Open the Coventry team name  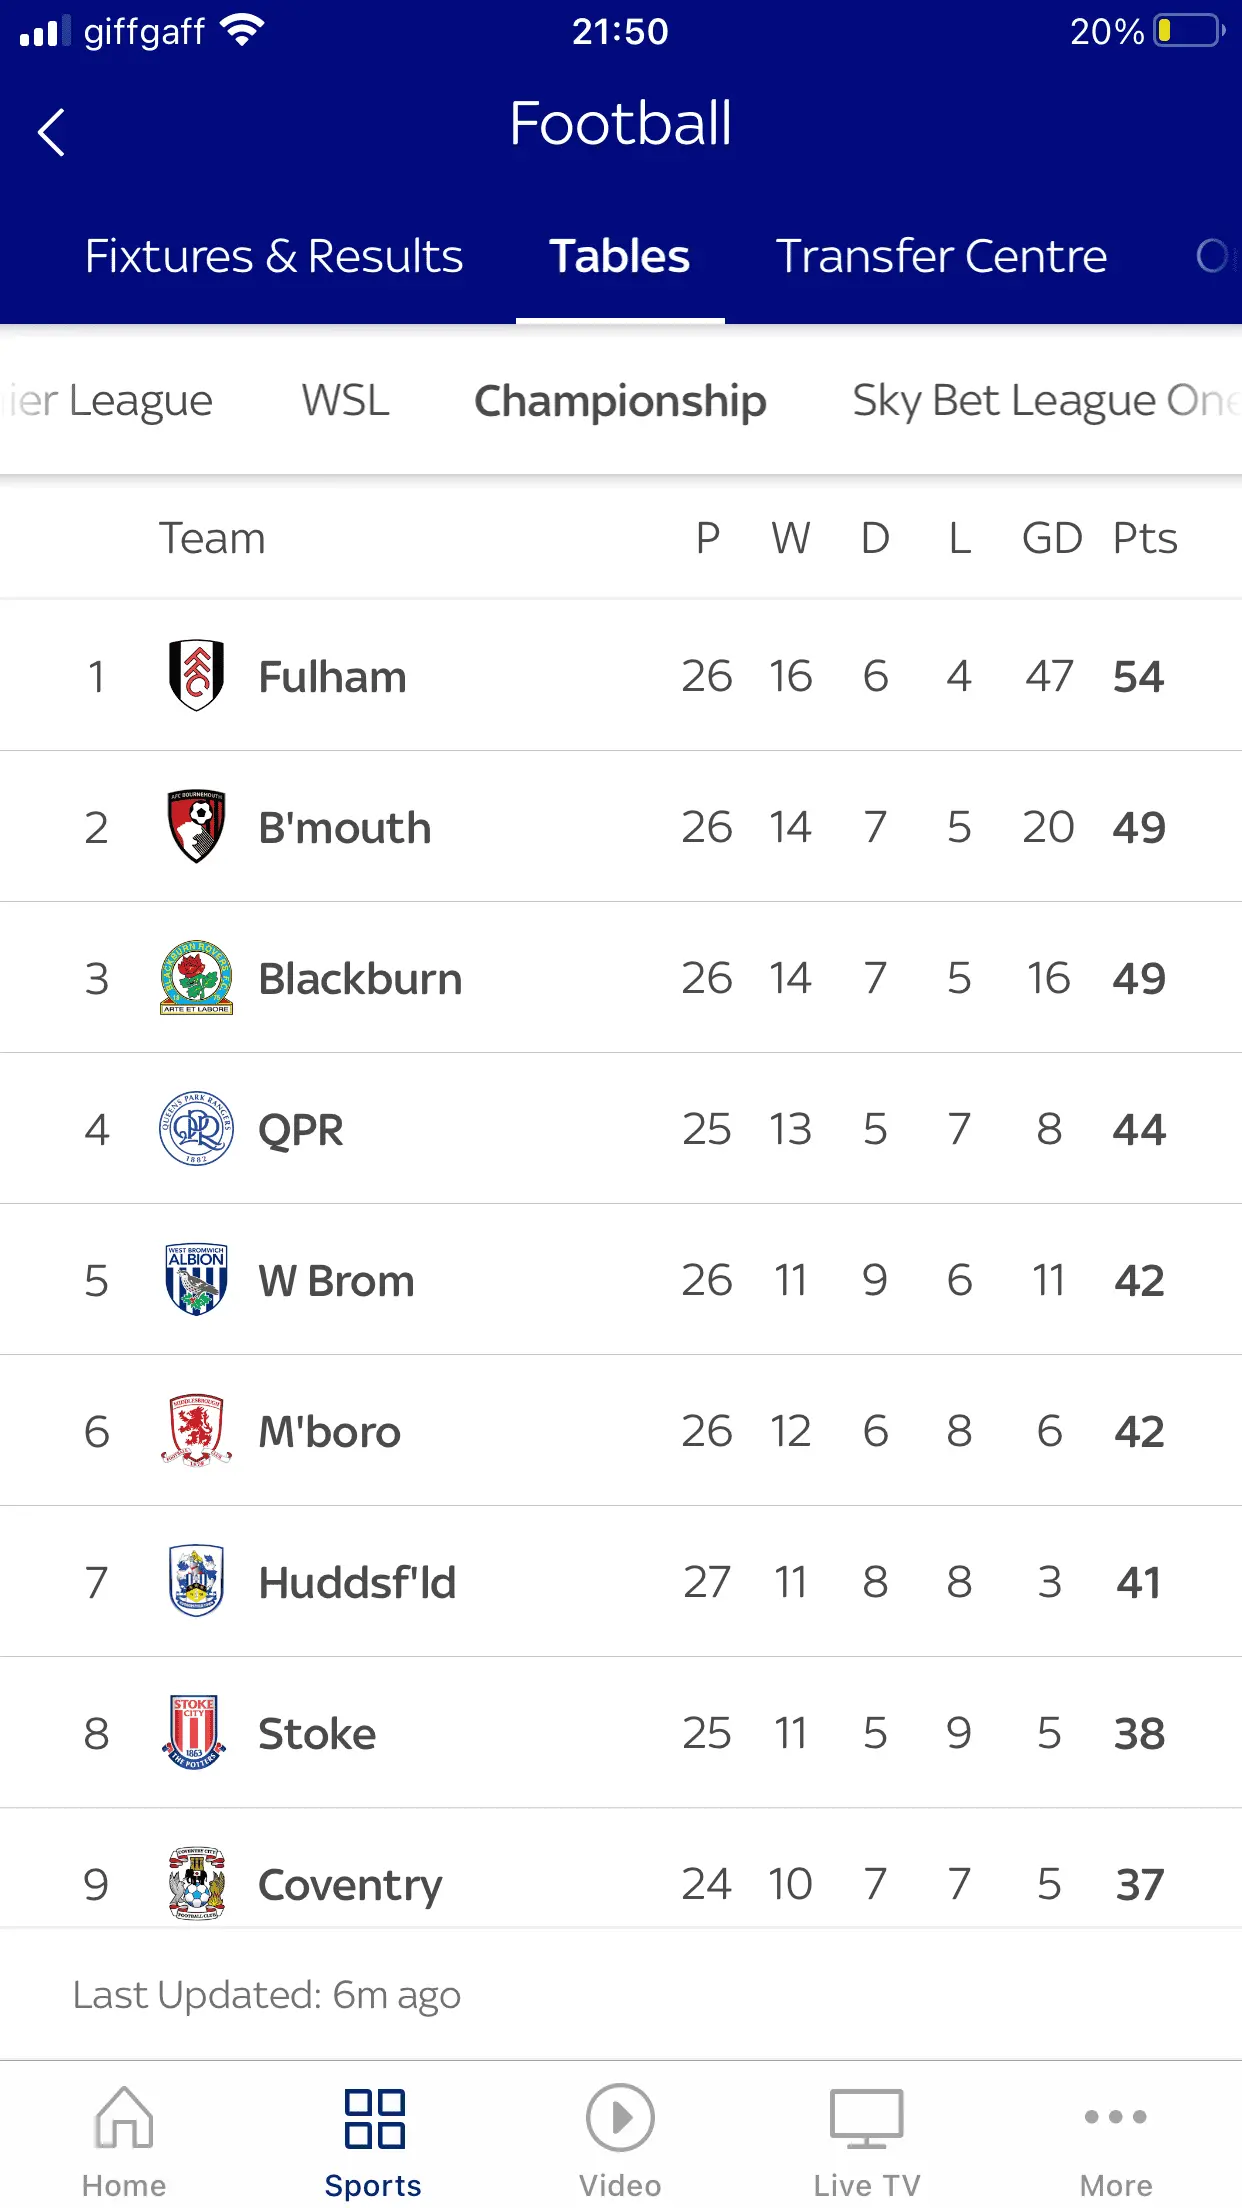tap(350, 1885)
